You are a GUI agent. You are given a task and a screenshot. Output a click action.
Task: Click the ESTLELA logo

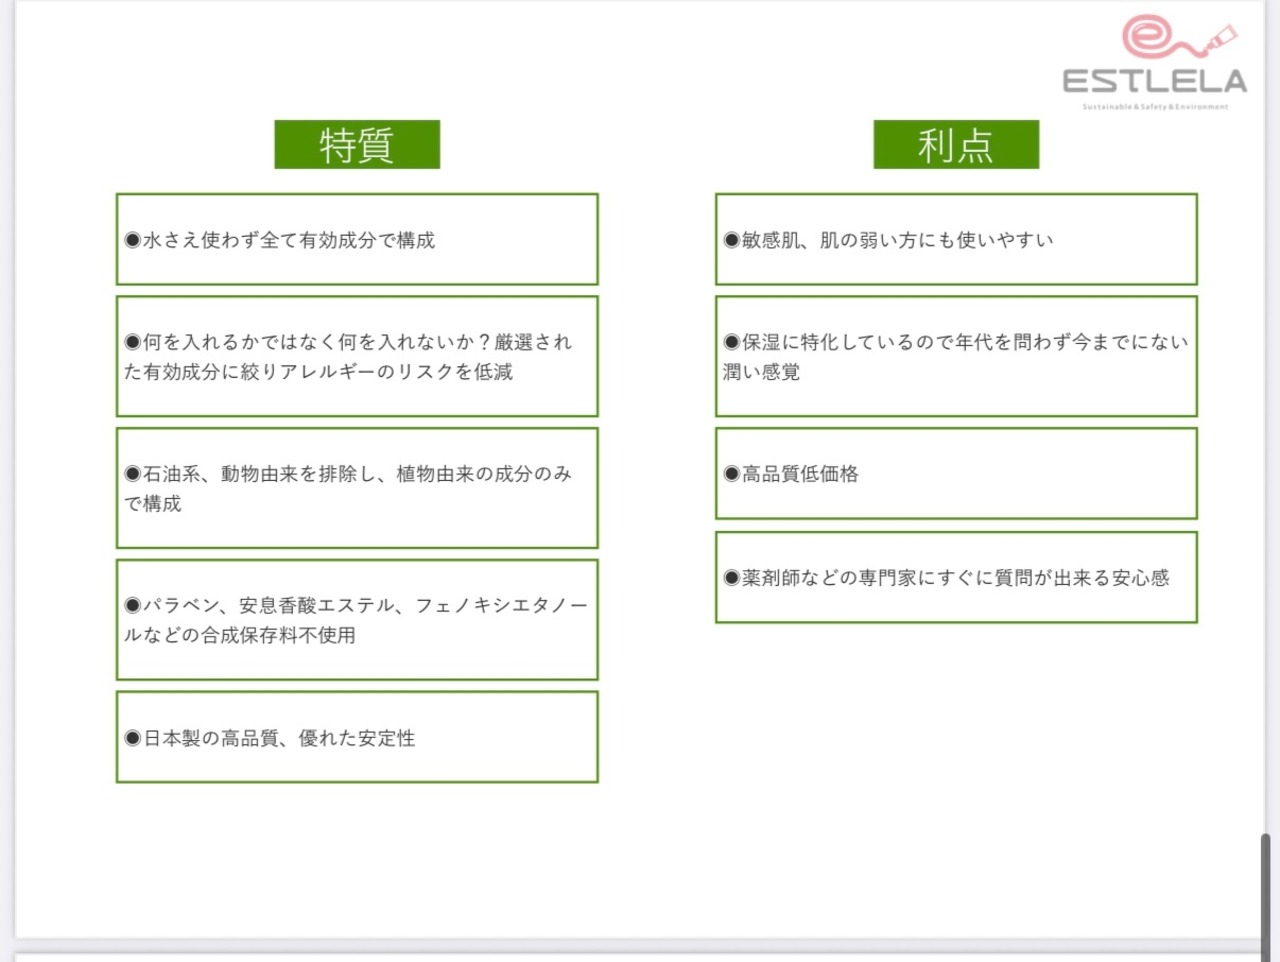1154,63
